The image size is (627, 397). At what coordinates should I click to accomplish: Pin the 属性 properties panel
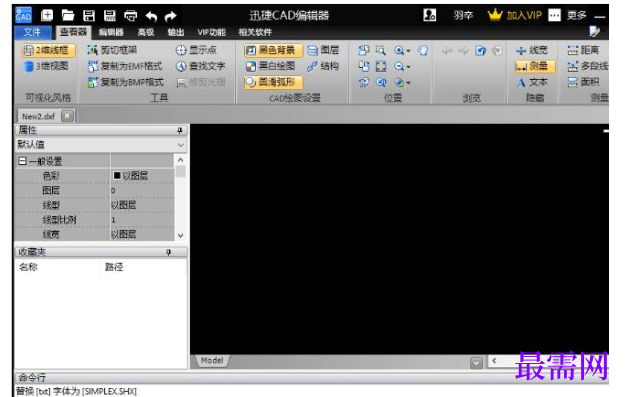click(180, 130)
